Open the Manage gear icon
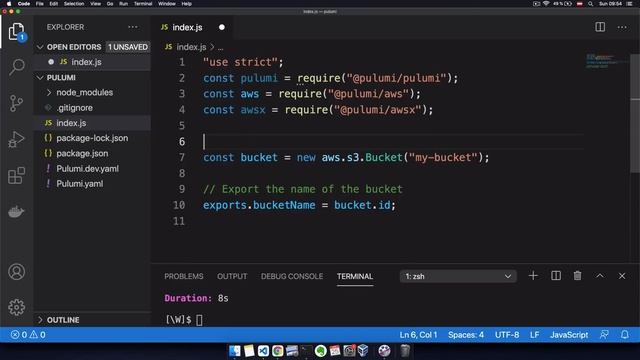 click(16, 307)
